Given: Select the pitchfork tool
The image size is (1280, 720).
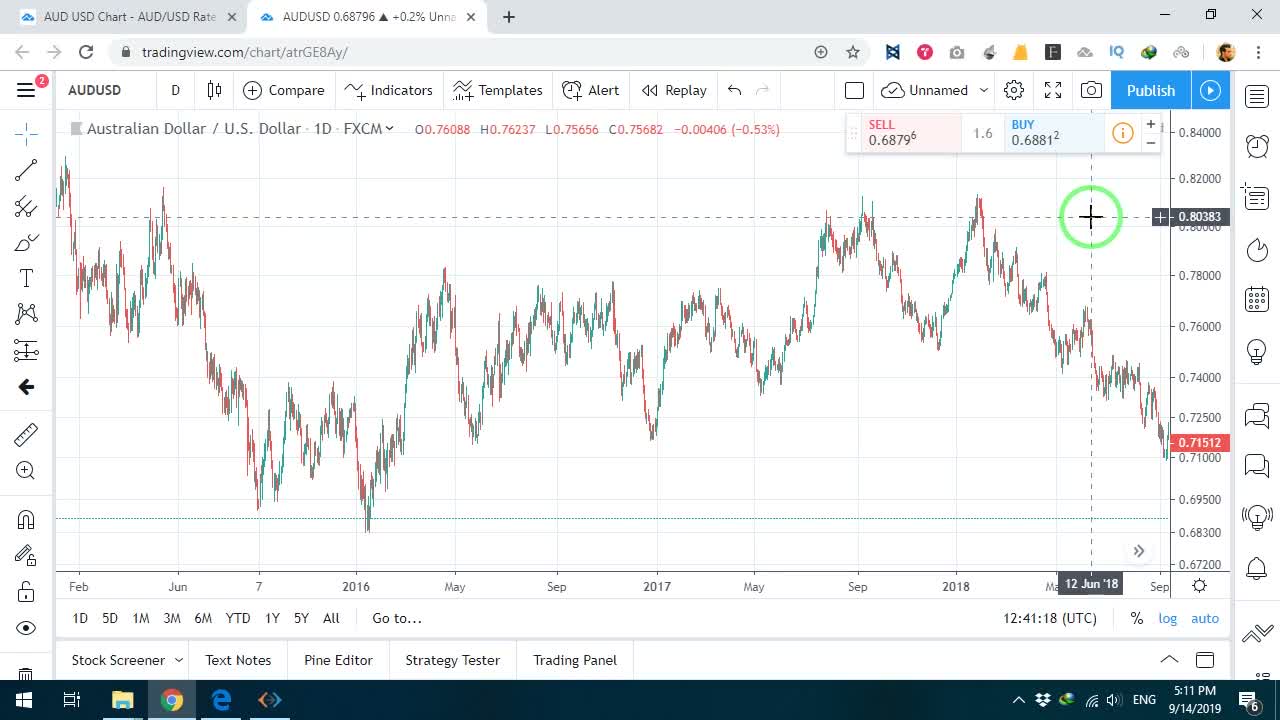Looking at the screenshot, I should coord(26,207).
